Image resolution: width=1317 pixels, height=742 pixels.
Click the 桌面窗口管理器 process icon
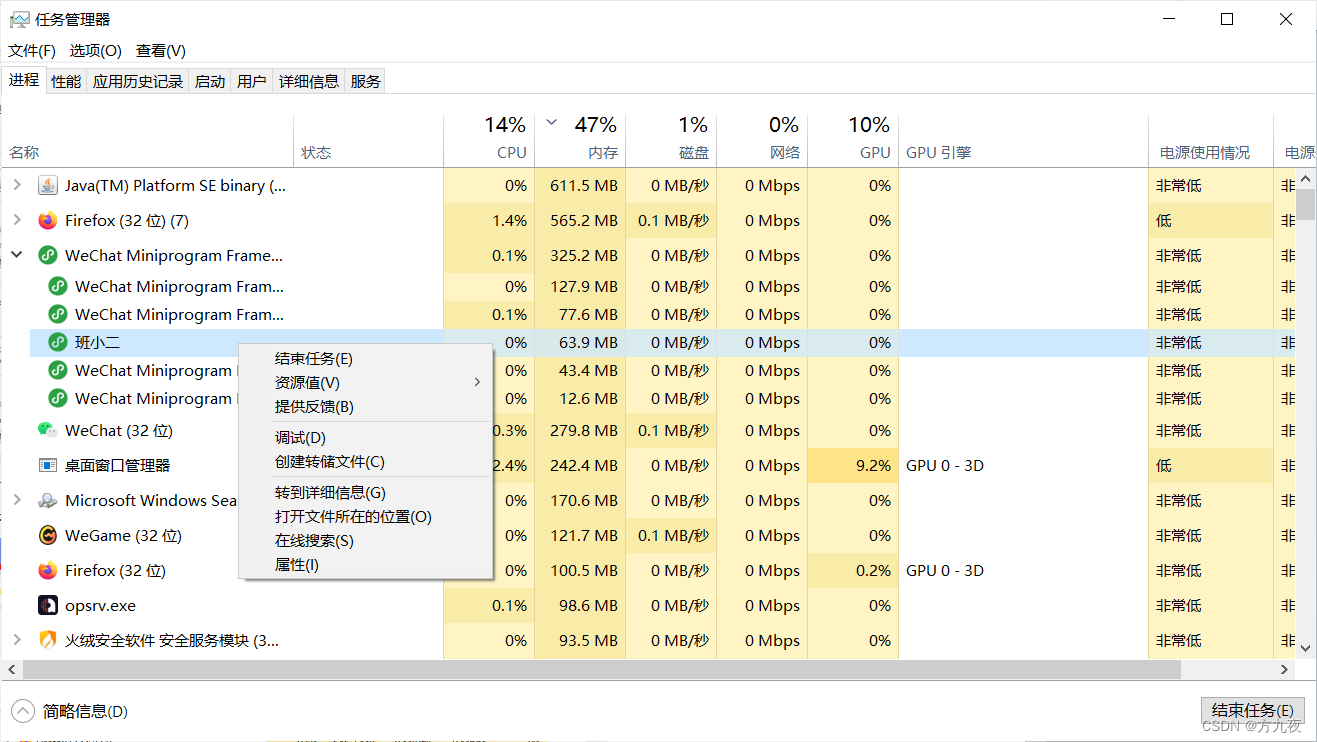click(x=48, y=466)
